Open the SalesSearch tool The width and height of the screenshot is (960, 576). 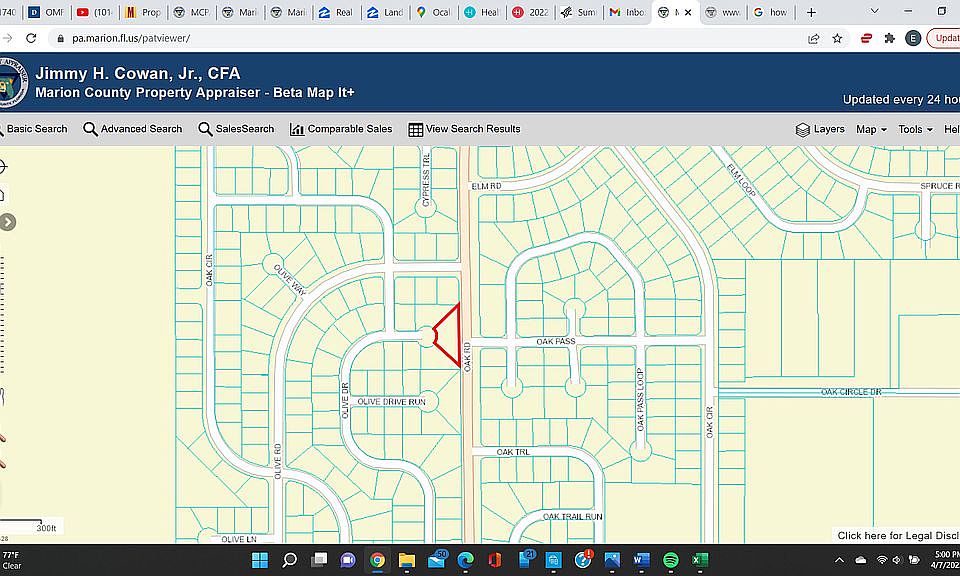[x=236, y=129]
